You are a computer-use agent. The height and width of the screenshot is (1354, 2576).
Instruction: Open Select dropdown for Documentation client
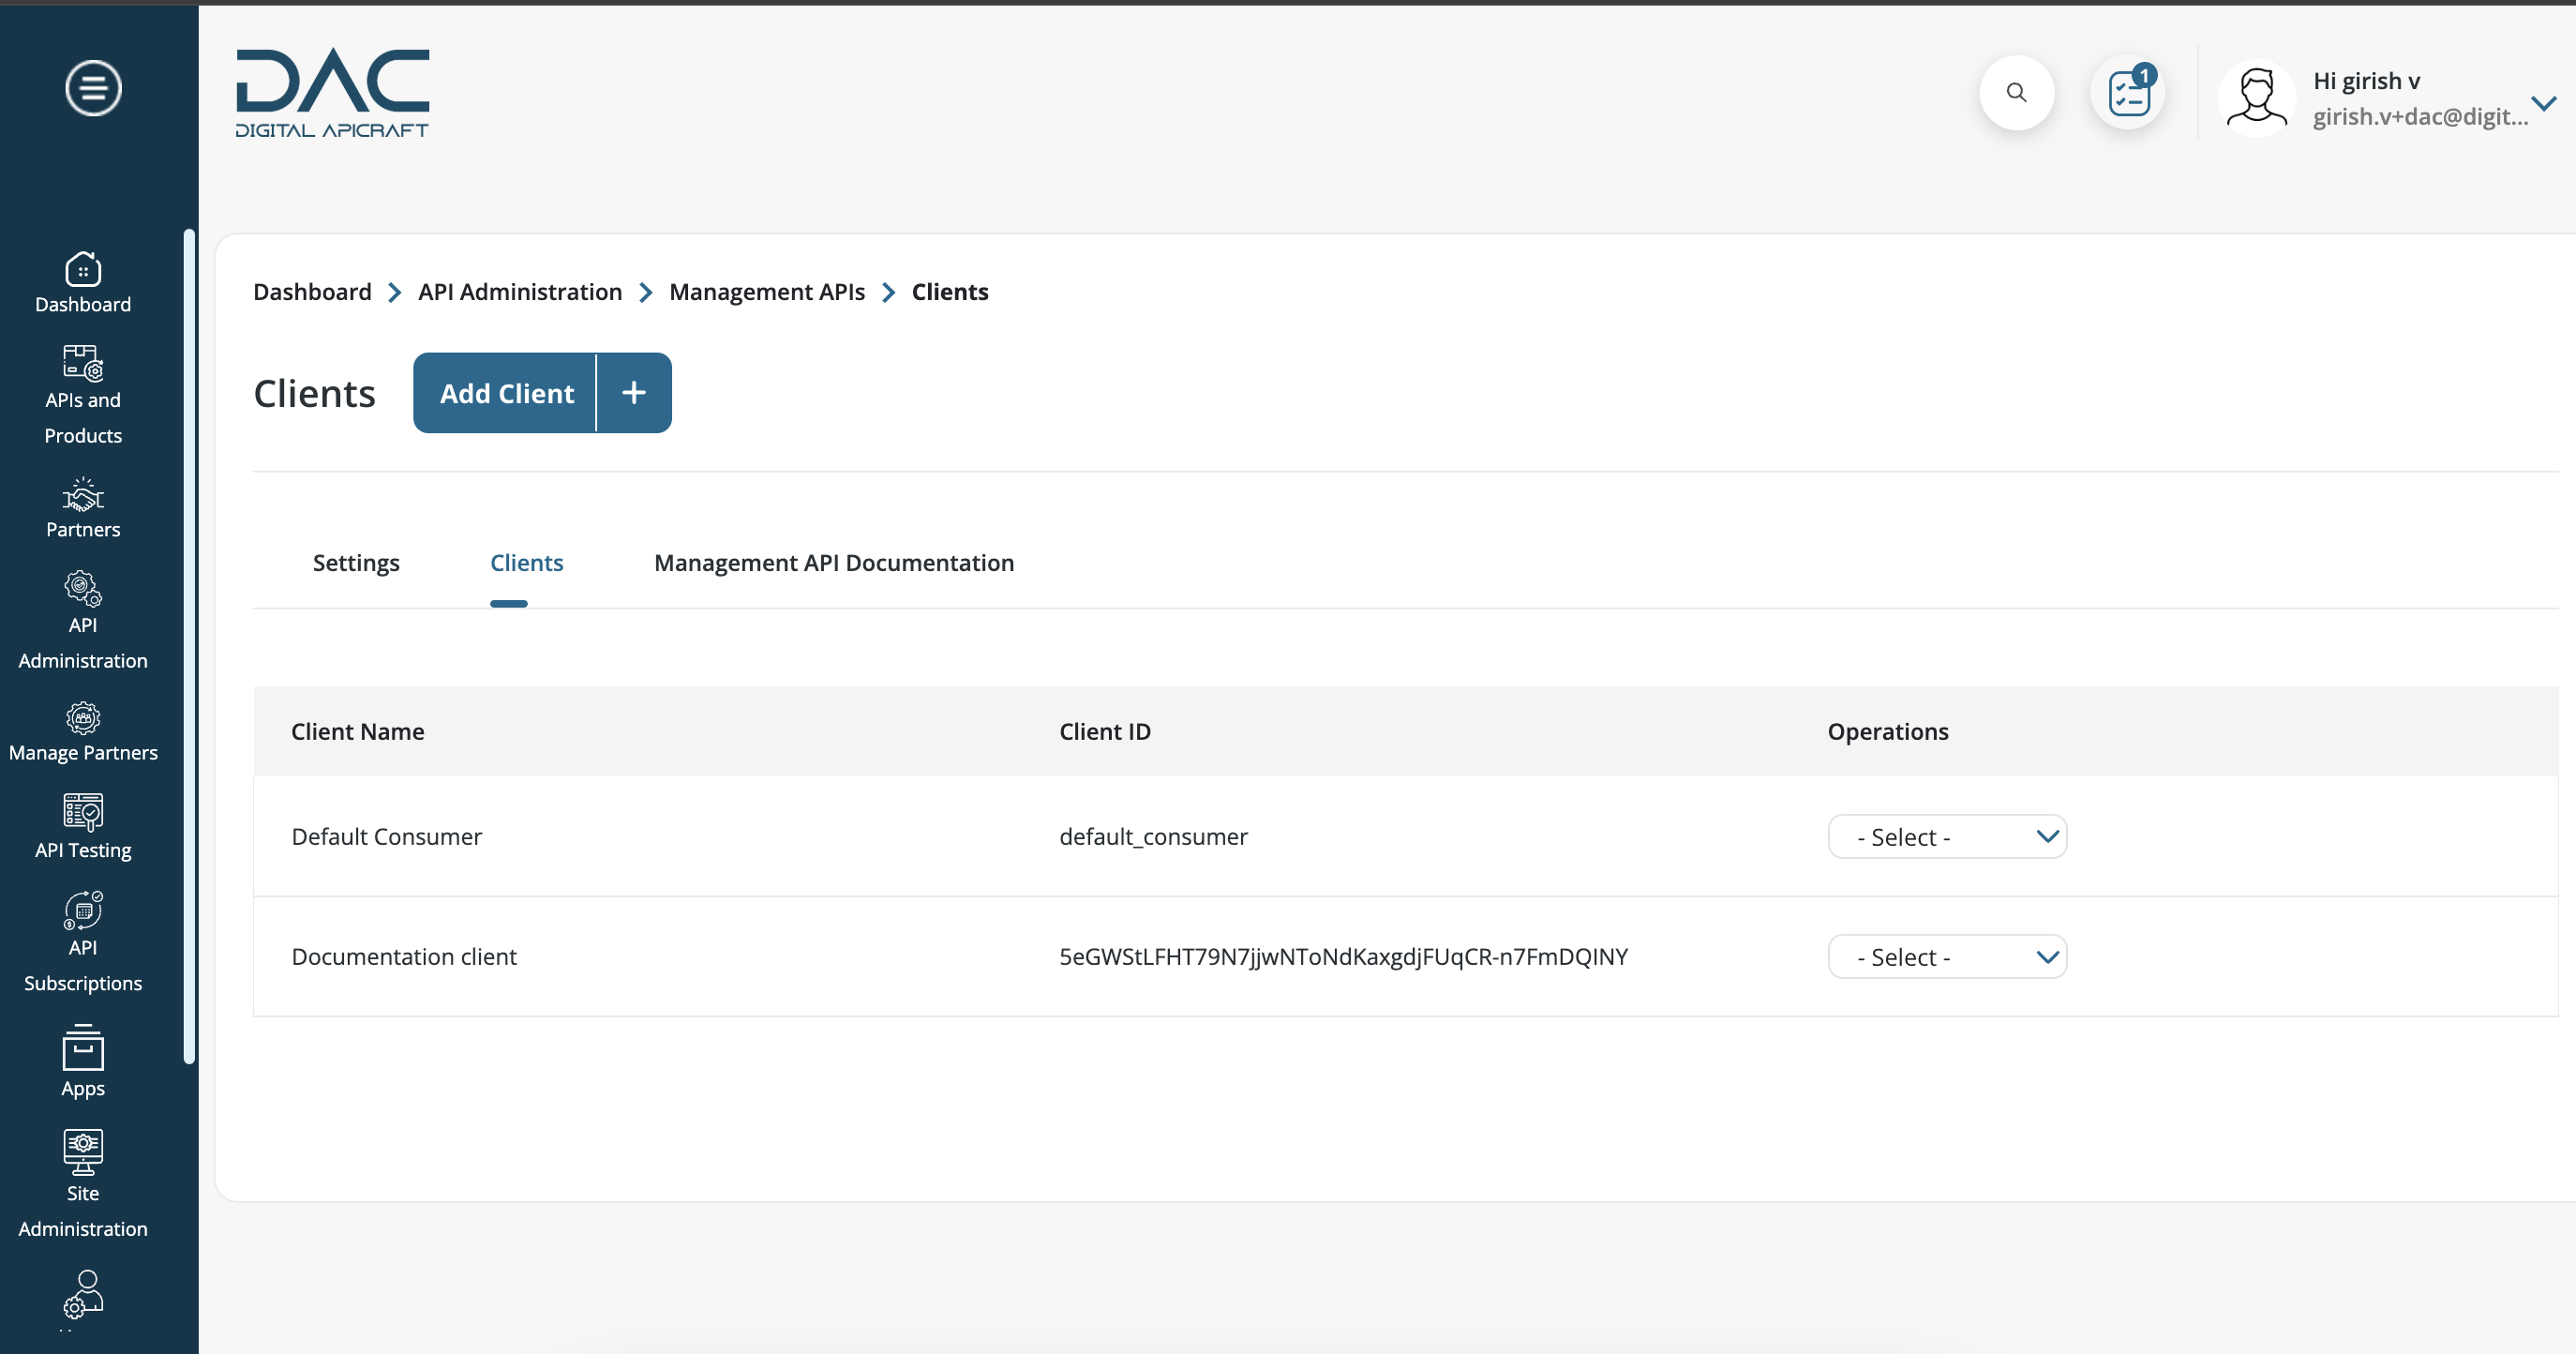pos(1947,957)
